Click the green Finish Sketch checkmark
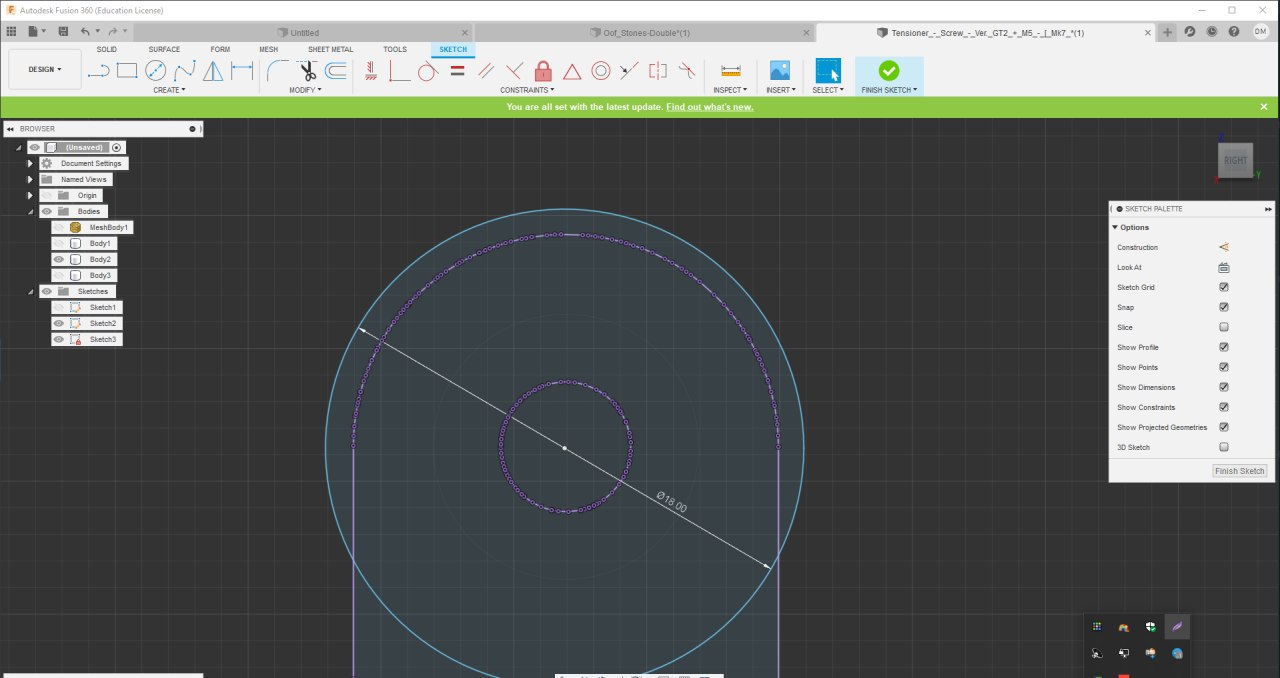The width and height of the screenshot is (1280, 678). (x=889, y=70)
